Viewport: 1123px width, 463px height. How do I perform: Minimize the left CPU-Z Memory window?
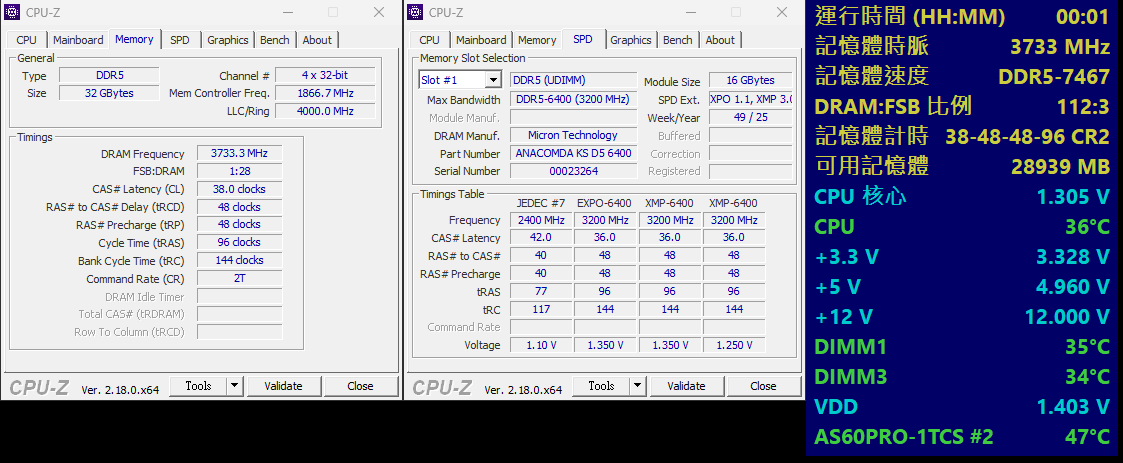point(288,13)
